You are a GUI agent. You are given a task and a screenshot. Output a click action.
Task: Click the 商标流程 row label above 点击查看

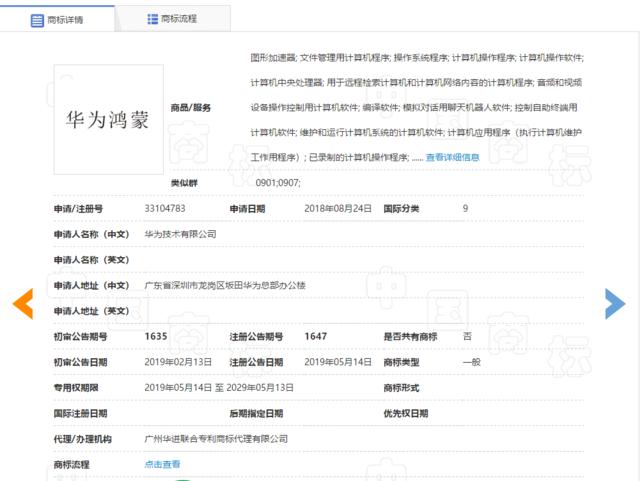click(71, 465)
